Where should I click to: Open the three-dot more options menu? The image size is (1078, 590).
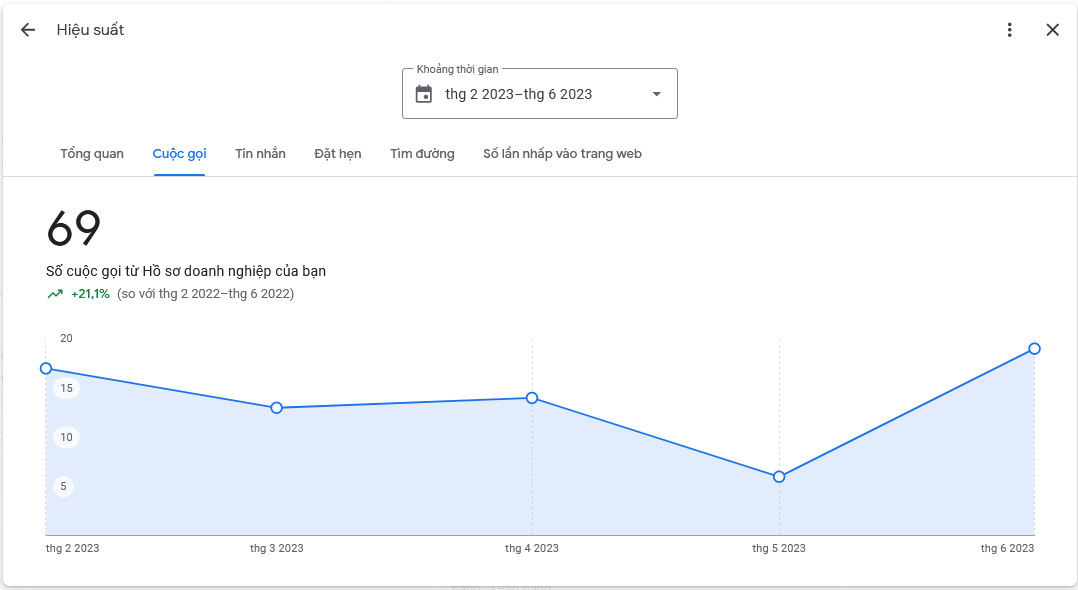(1009, 30)
